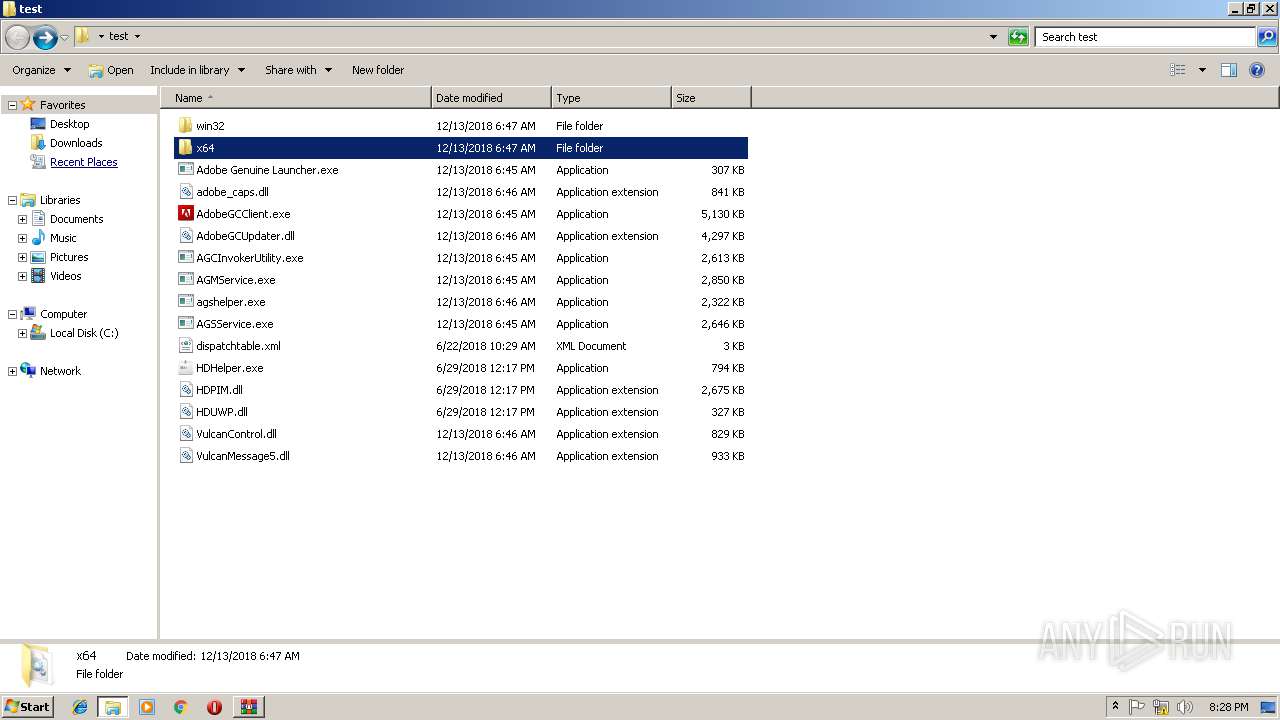The image size is (1280, 720).
Task: Select the dispatchtable.xml file icon
Action: pos(185,346)
